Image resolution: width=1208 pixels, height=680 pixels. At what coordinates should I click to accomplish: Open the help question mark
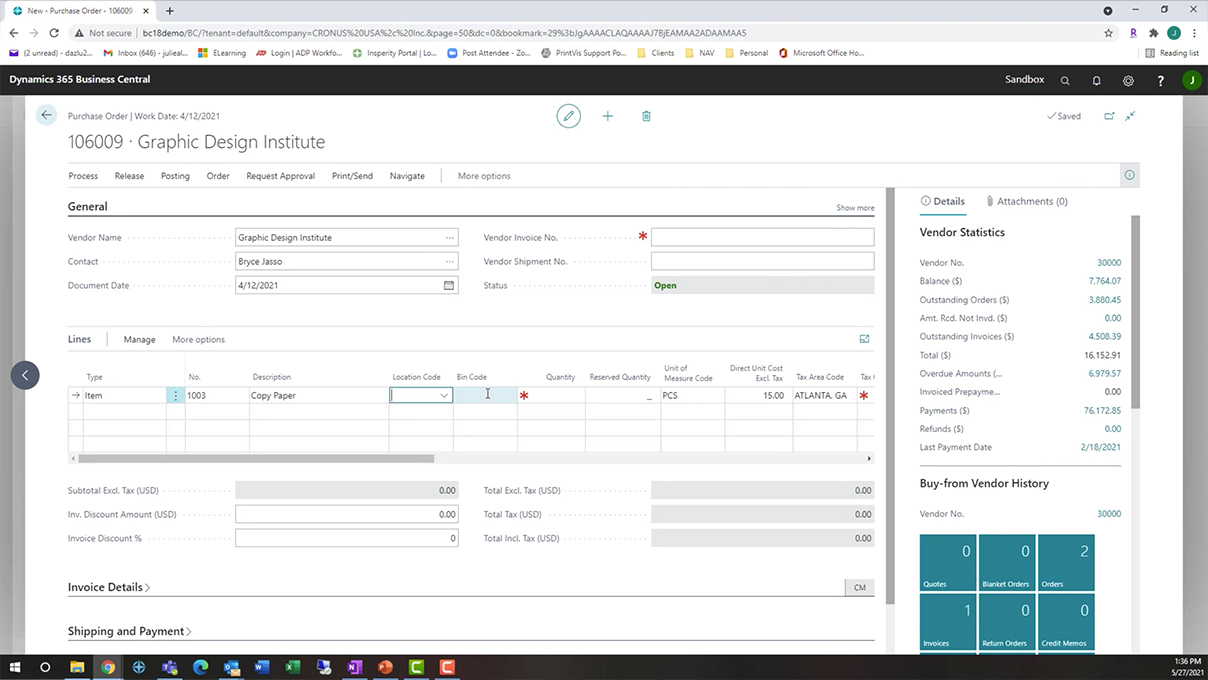[x=1160, y=80]
